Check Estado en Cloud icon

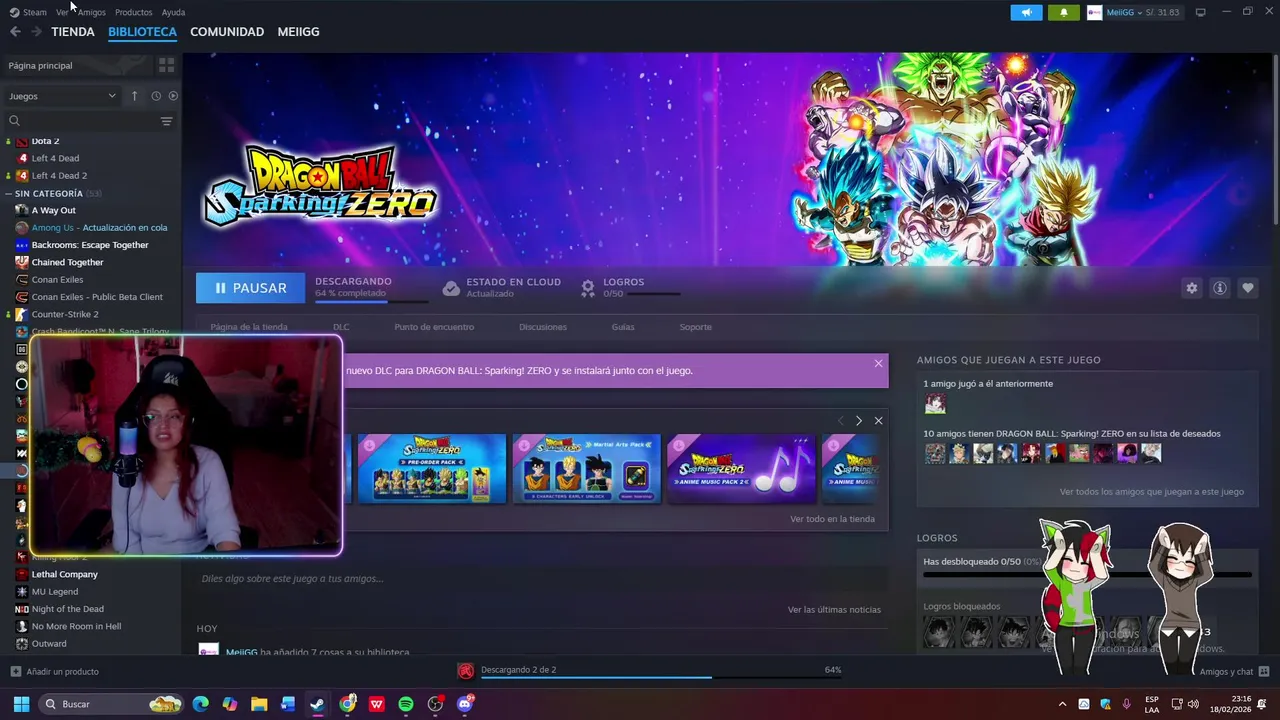coord(451,288)
